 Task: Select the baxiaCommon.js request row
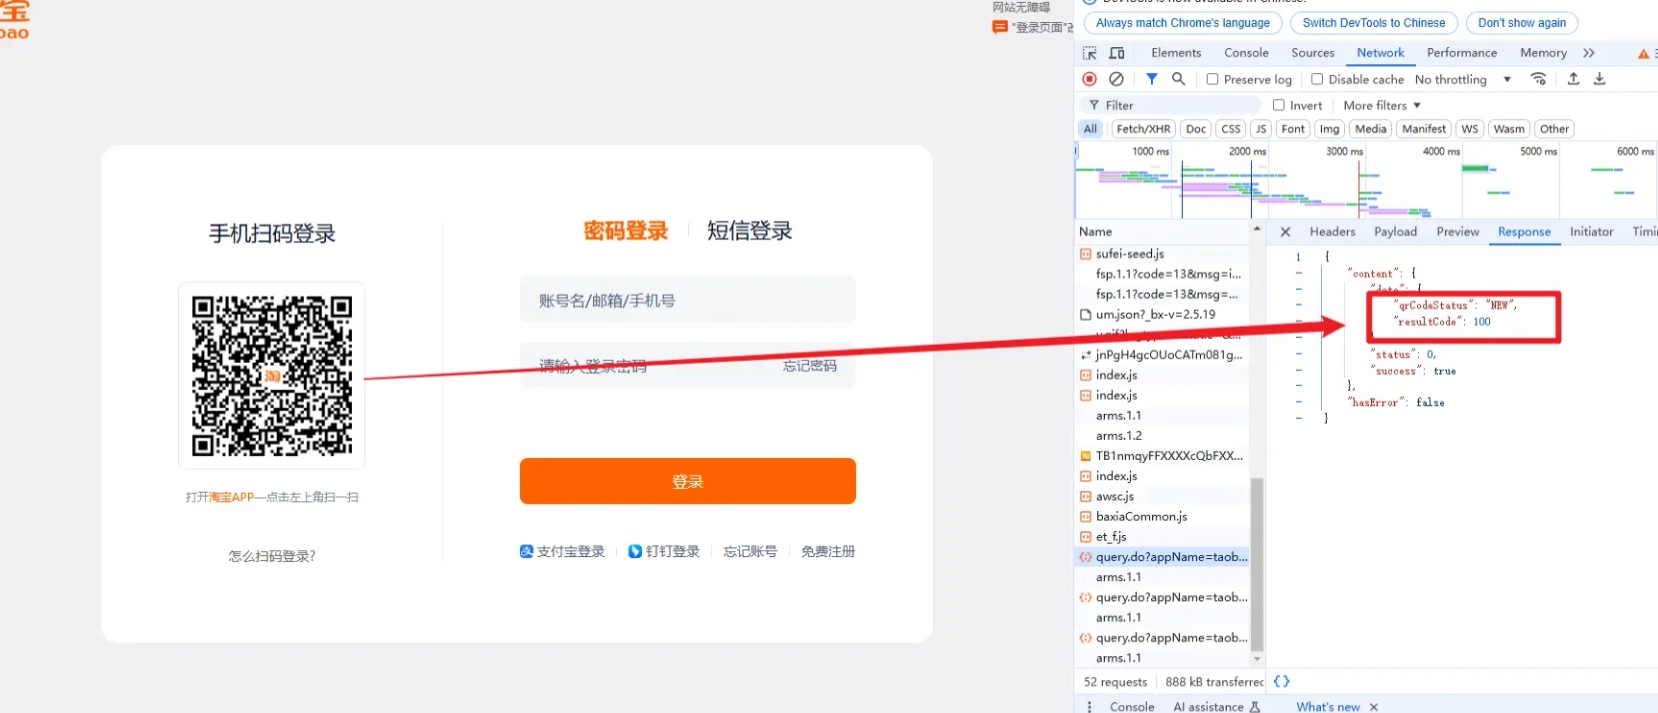1163,516
